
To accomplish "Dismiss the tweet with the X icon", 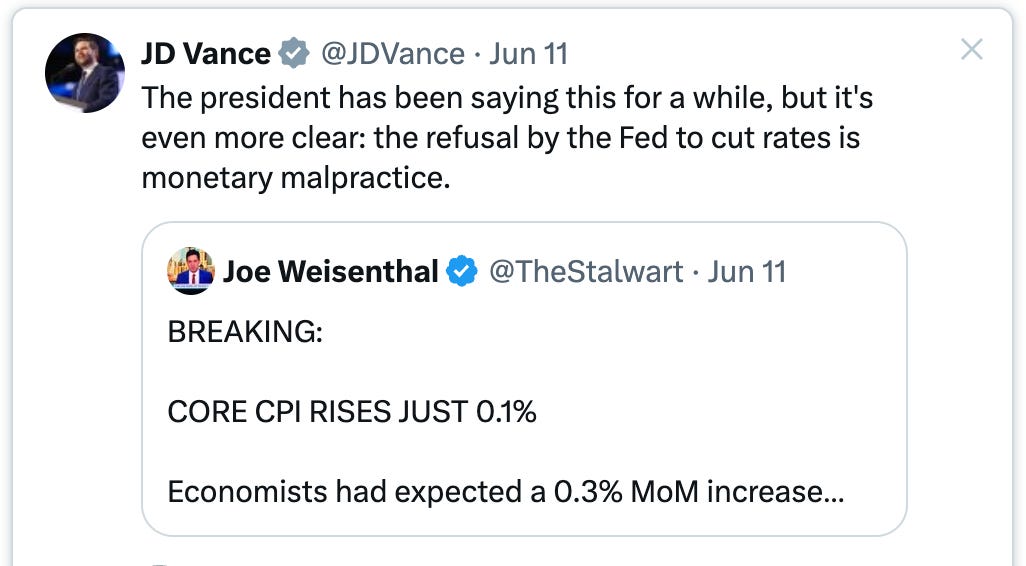I will click(971, 50).
